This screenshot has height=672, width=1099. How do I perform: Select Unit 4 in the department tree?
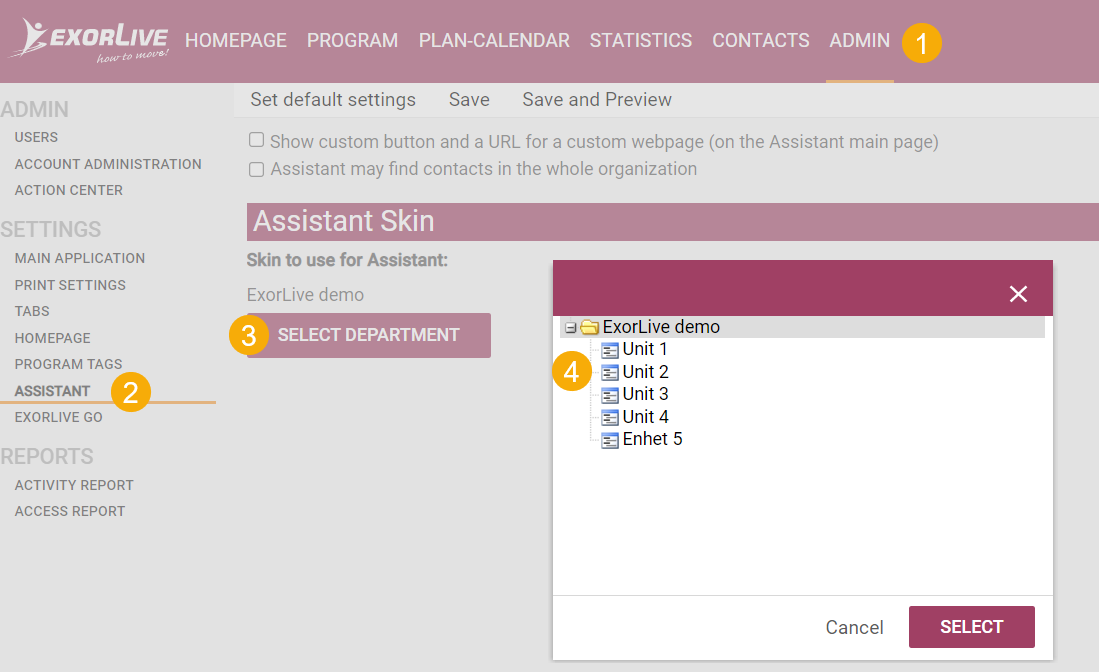pyautogui.click(x=646, y=417)
